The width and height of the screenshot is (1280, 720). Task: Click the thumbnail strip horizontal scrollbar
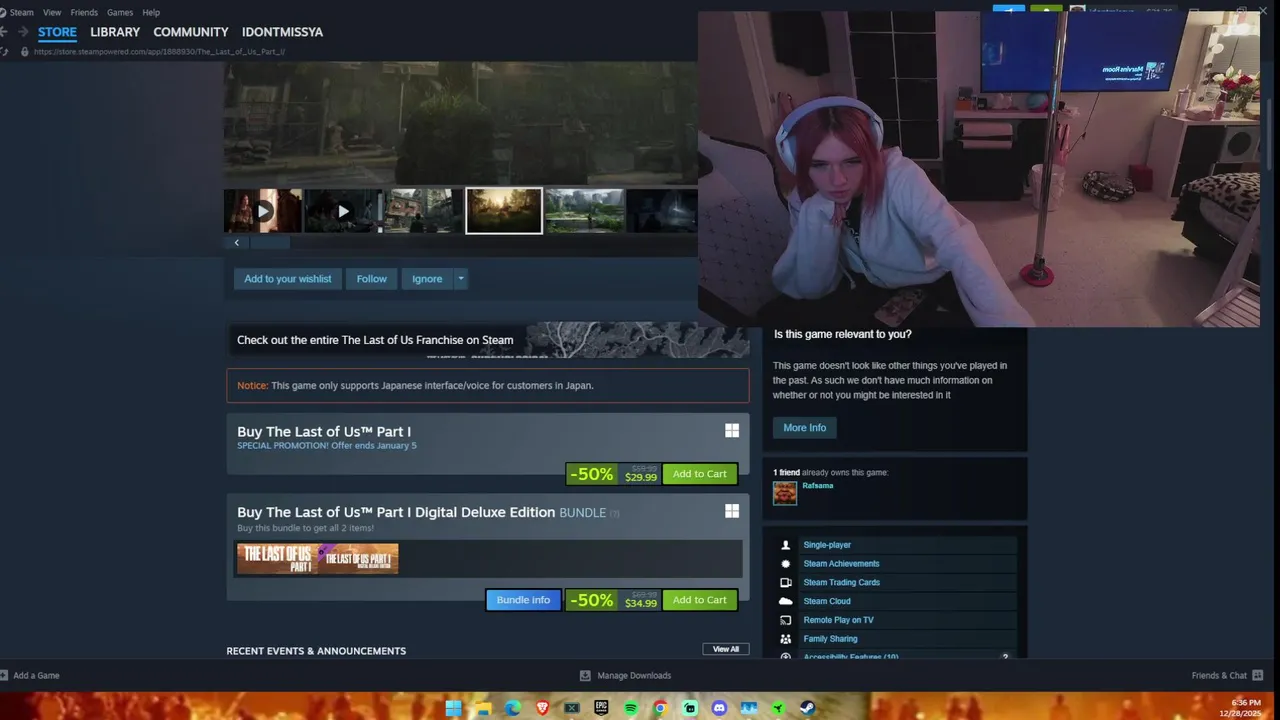pos(269,243)
